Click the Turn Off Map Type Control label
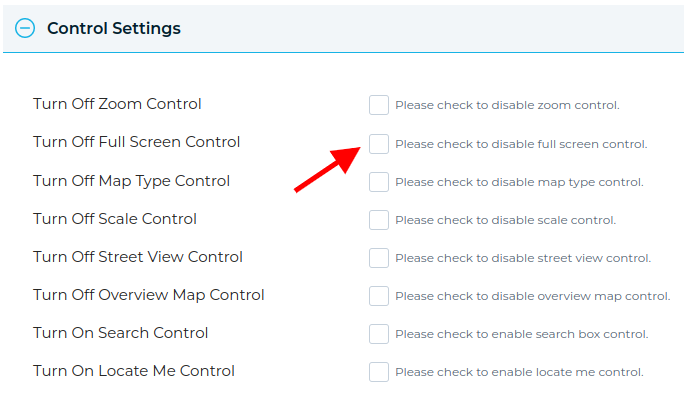This screenshot has width=684, height=418. coord(131,181)
